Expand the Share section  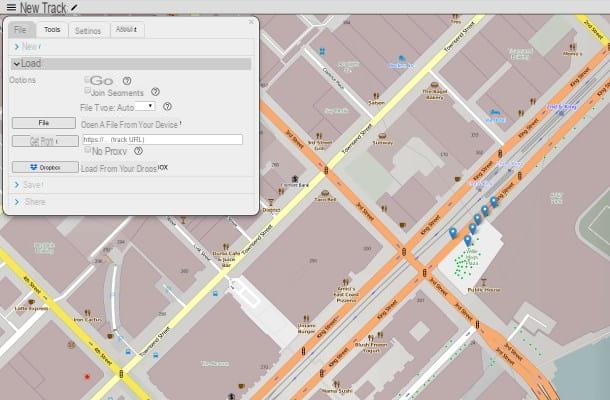131,202
